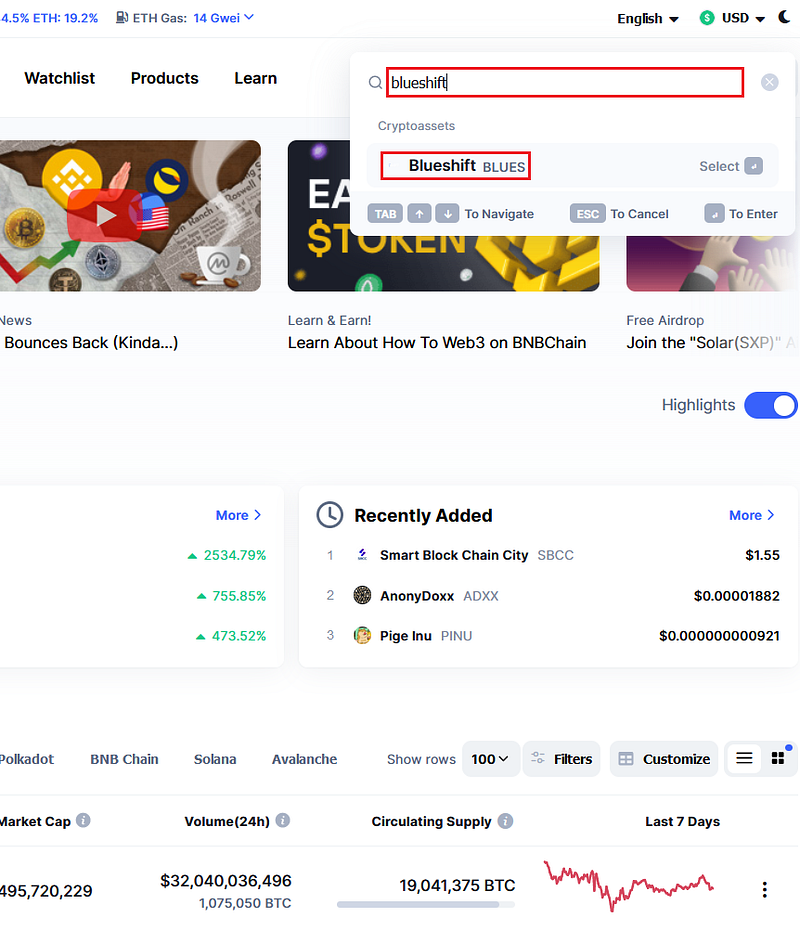Select the Solana tab
Viewport: 800px width, 932px height.
click(215, 759)
